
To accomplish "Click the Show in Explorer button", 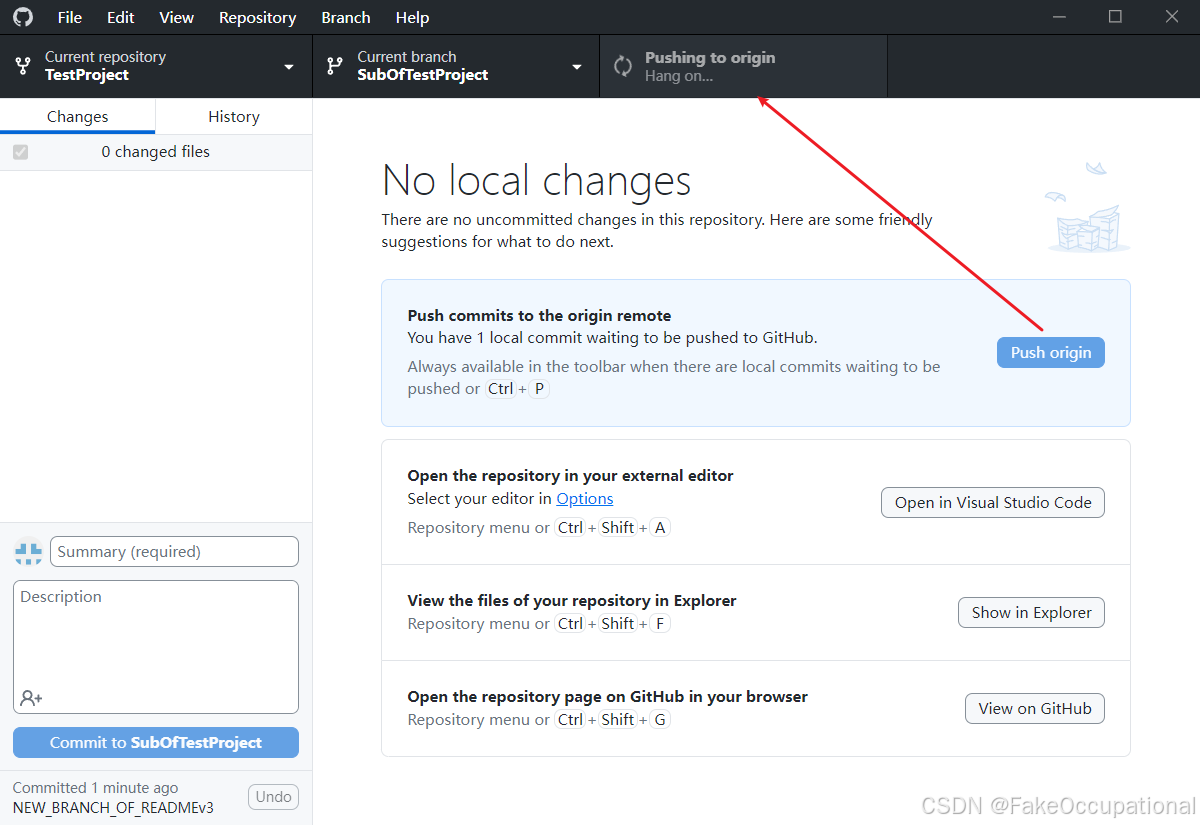I will pyautogui.click(x=1032, y=612).
